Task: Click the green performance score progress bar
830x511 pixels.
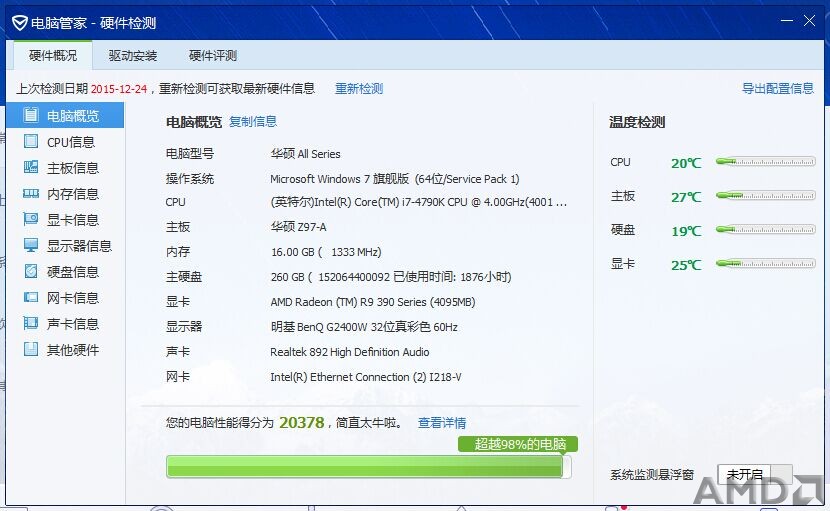Action: pyautogui.click(x=368, y=467)
